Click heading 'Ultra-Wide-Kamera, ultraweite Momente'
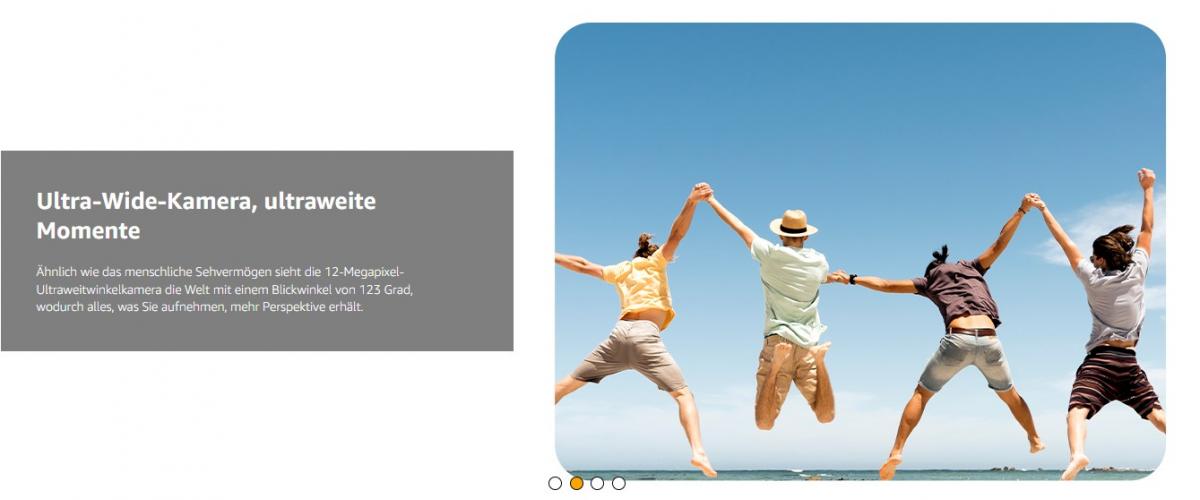This screenshot has height=500, width=1200. coord(206,216)
